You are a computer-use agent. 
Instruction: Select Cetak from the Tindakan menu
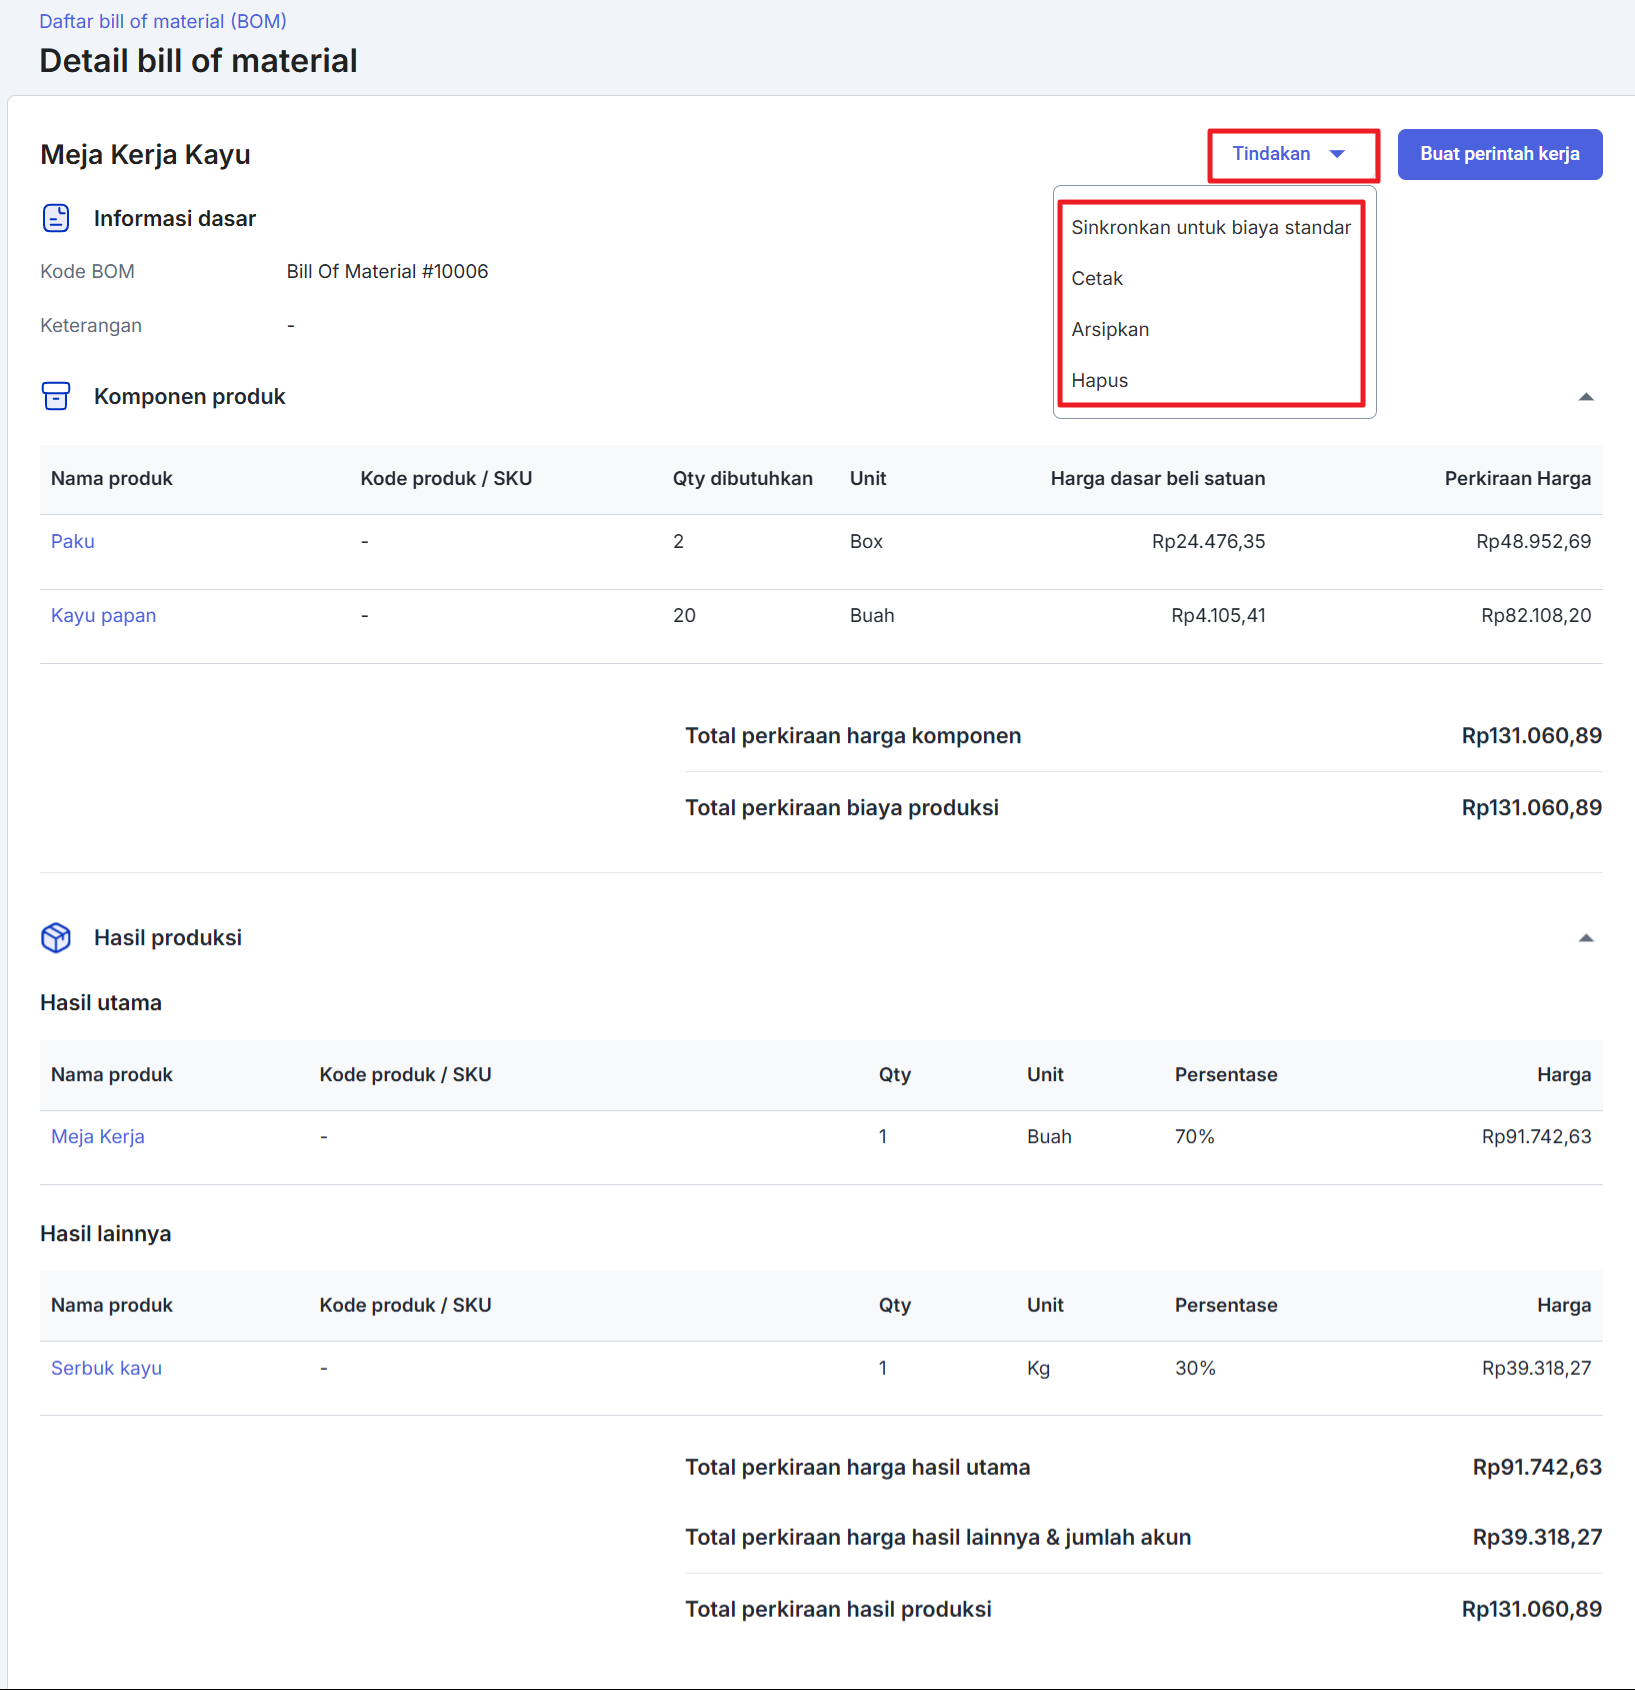click(1097, 278)
